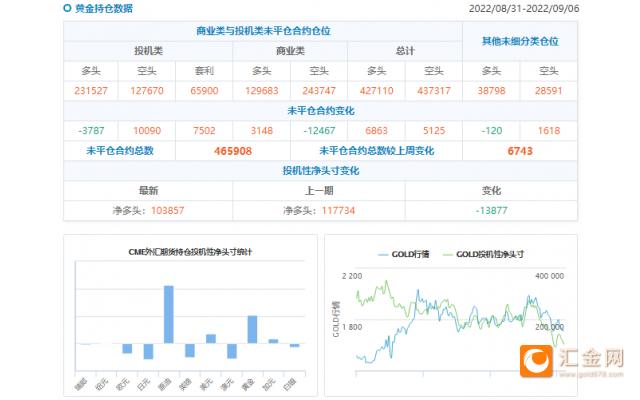The image size is (640, 400).
Task: Click the change value 10090
Action: tap(147, 131)
